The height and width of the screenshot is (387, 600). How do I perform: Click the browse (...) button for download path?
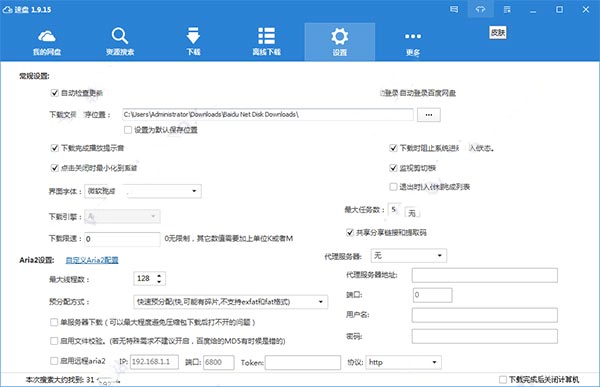[429, 115]
